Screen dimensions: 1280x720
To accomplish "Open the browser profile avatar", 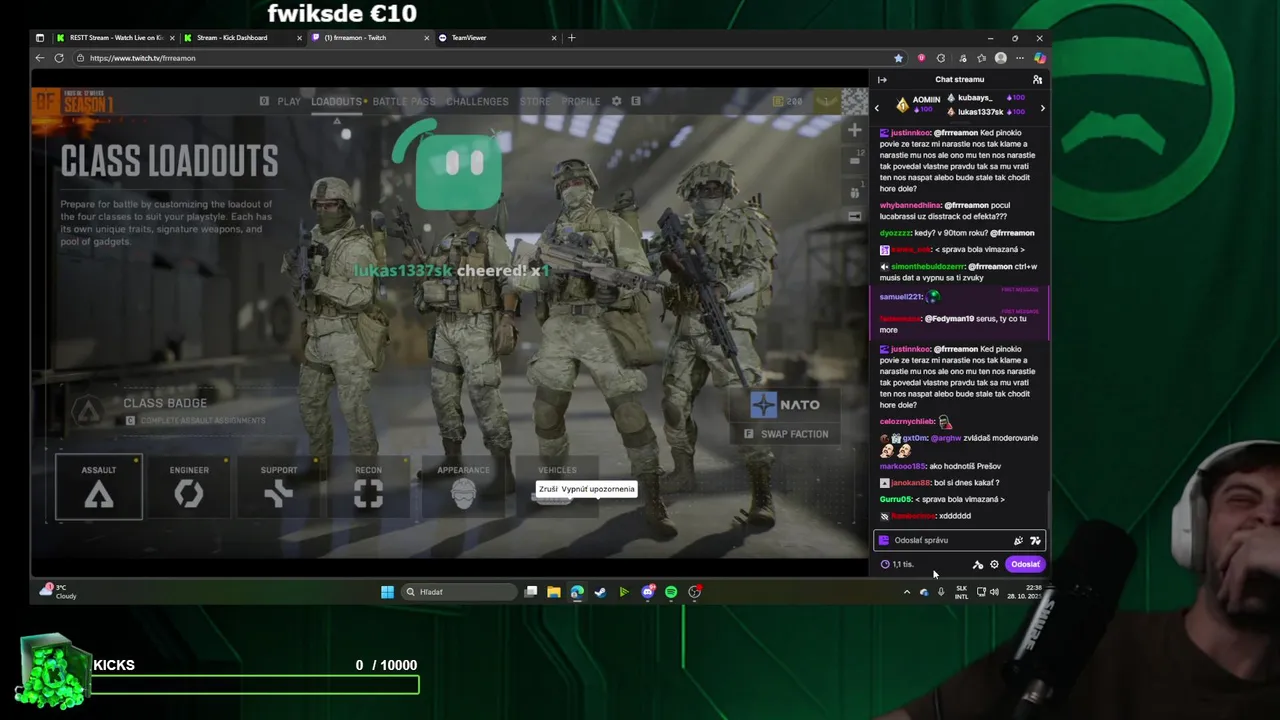I will tap(1000, 58).
